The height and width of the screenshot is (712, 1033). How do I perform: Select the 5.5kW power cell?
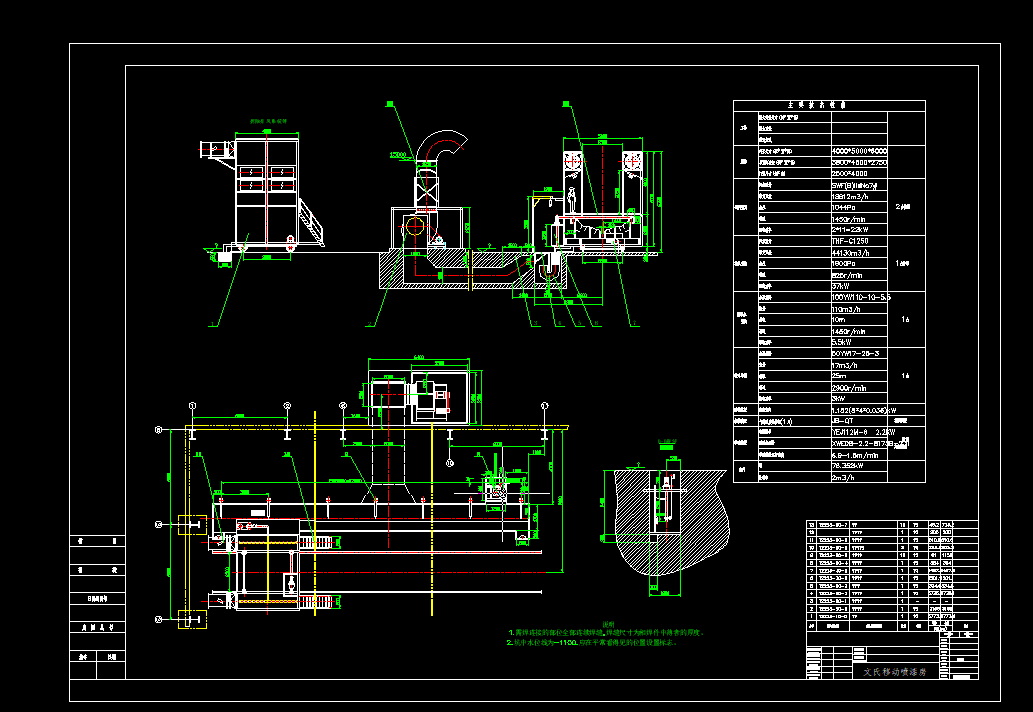(x=842, y=342)
